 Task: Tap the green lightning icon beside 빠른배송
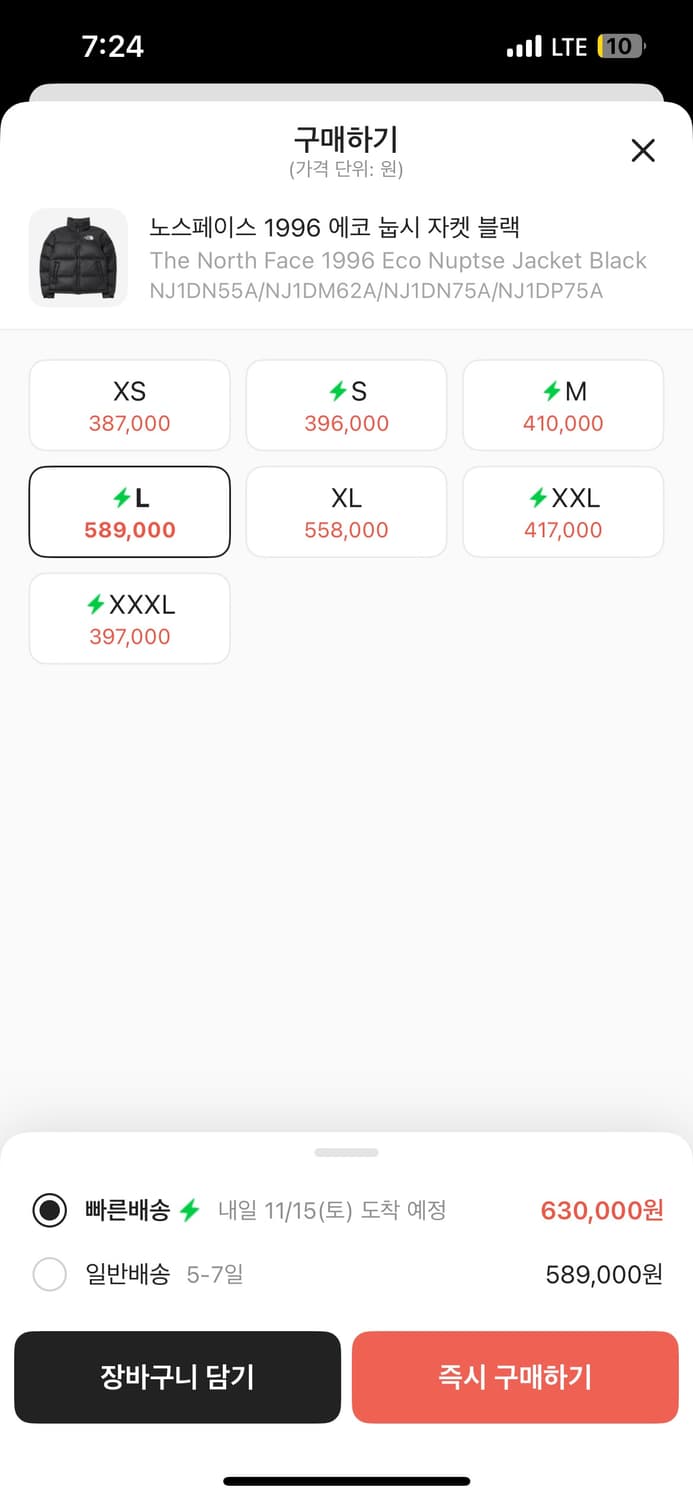point(190,1211)
